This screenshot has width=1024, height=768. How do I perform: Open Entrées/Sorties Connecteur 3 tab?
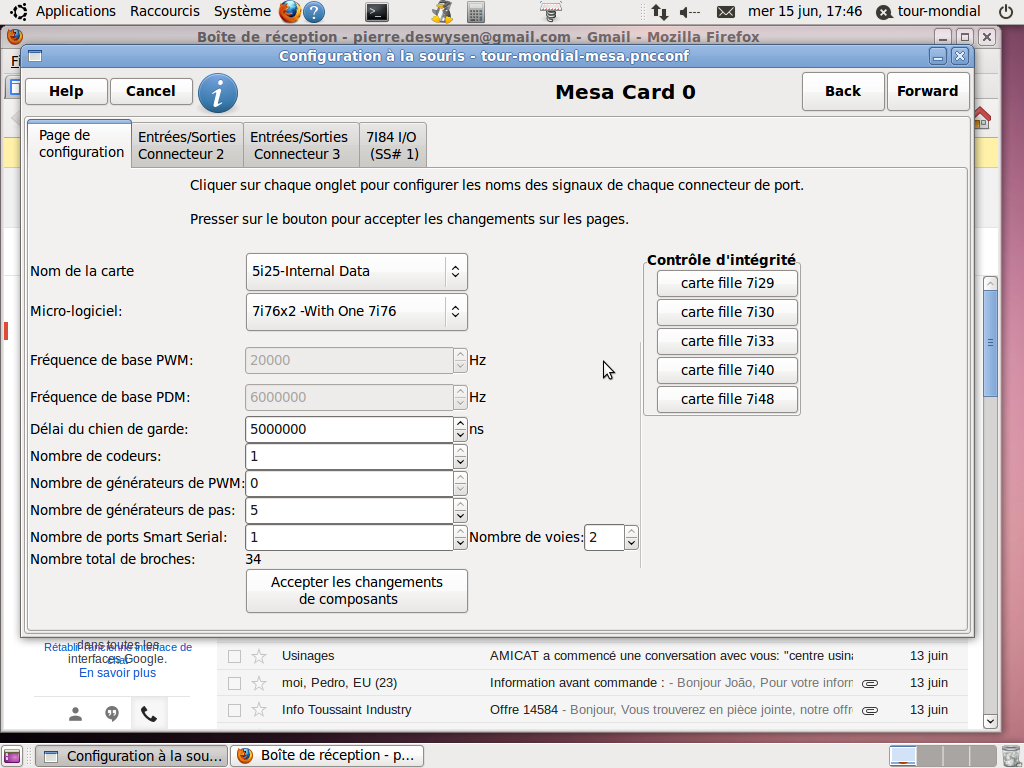(300, 145)
